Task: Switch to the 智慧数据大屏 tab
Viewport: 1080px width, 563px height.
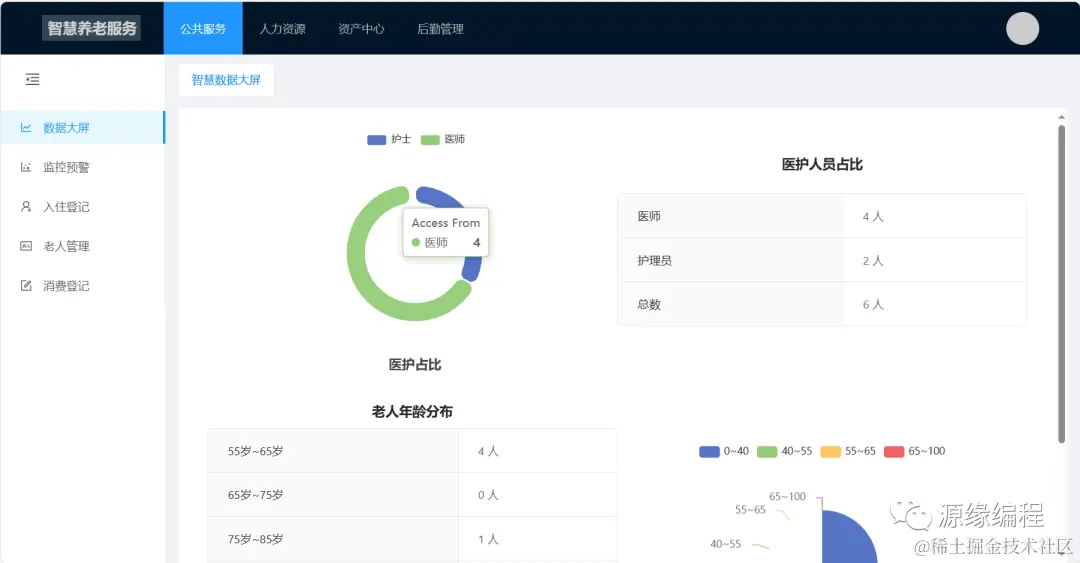Action: pos(226,80)
